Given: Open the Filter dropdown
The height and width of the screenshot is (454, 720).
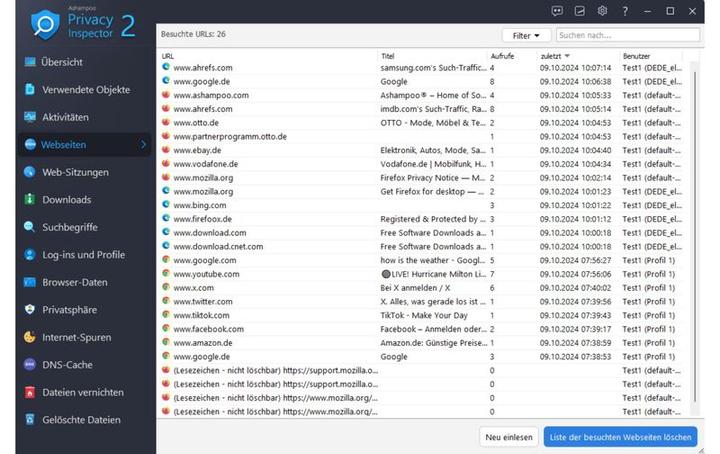Looking at the screenshot, I should coord(526,35).
